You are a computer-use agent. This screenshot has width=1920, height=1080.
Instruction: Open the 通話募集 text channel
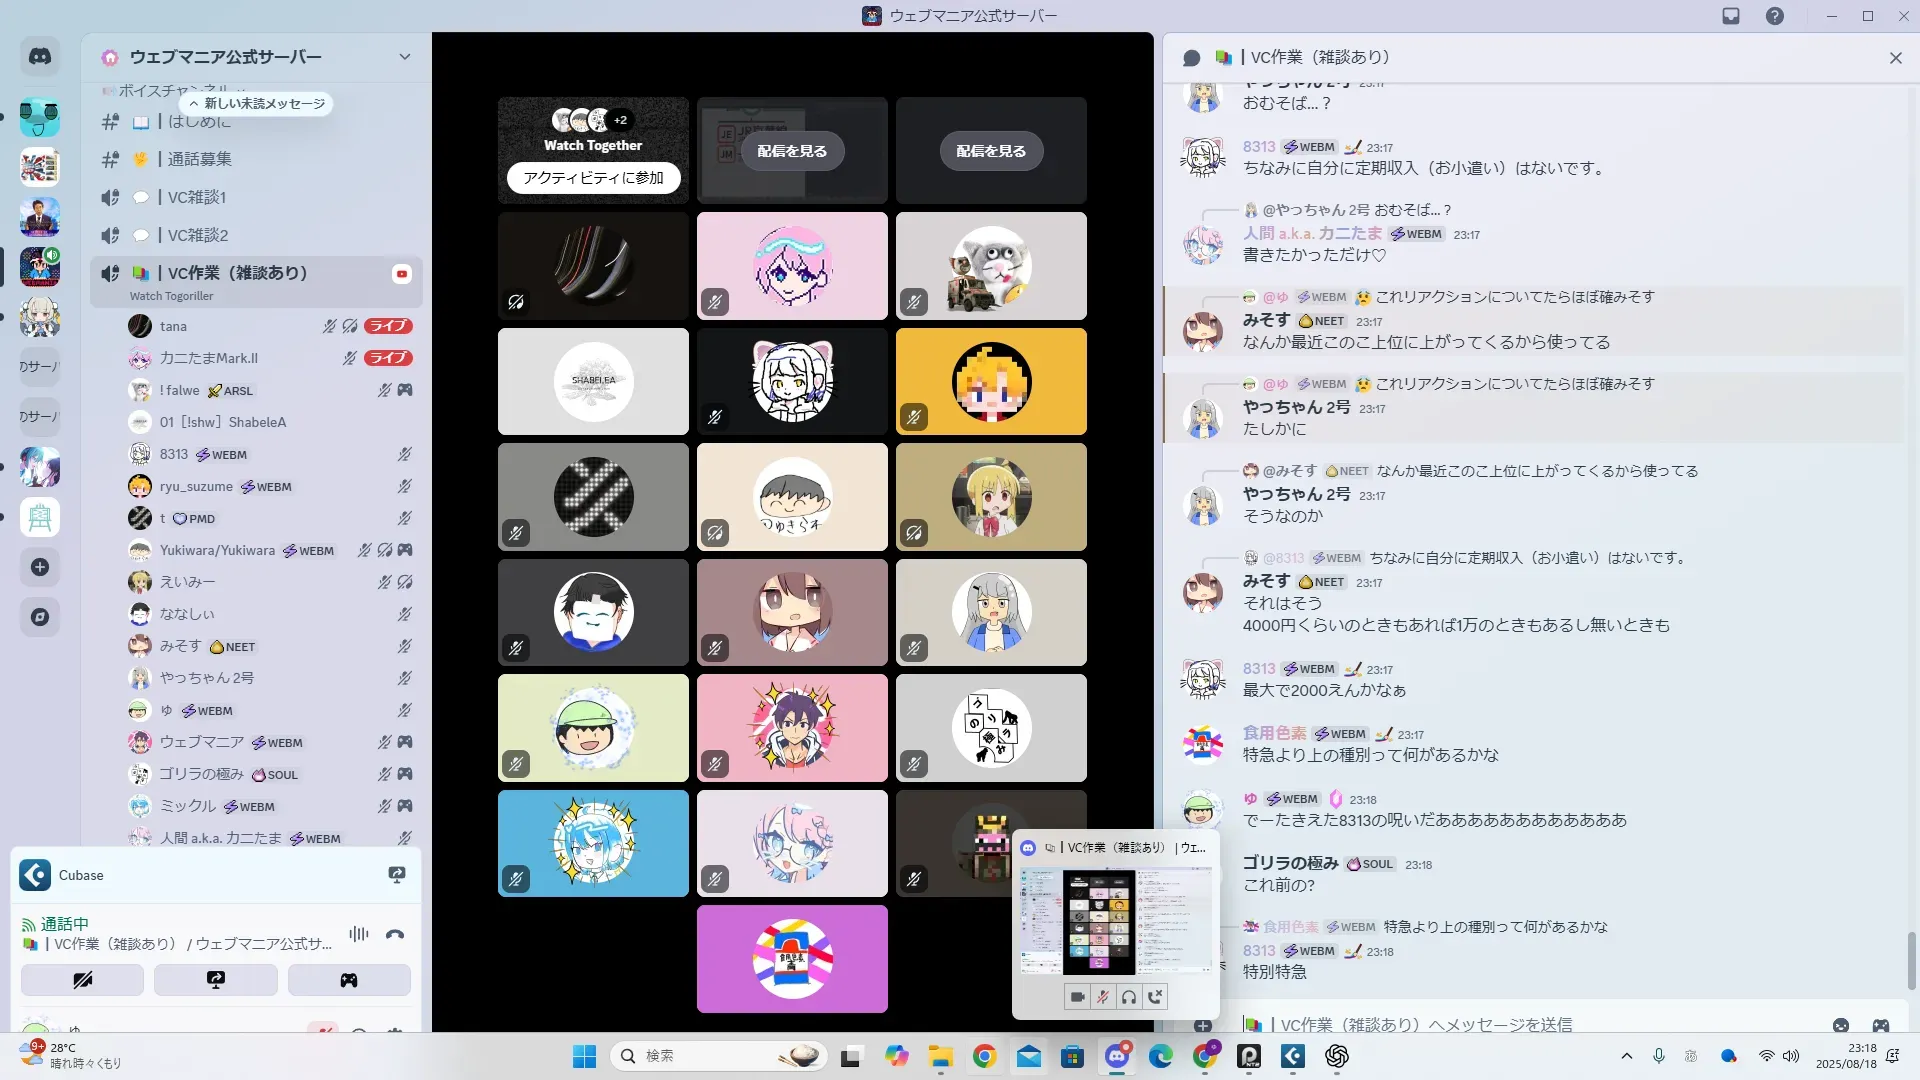pyautogui.click(x=199, y=159)
